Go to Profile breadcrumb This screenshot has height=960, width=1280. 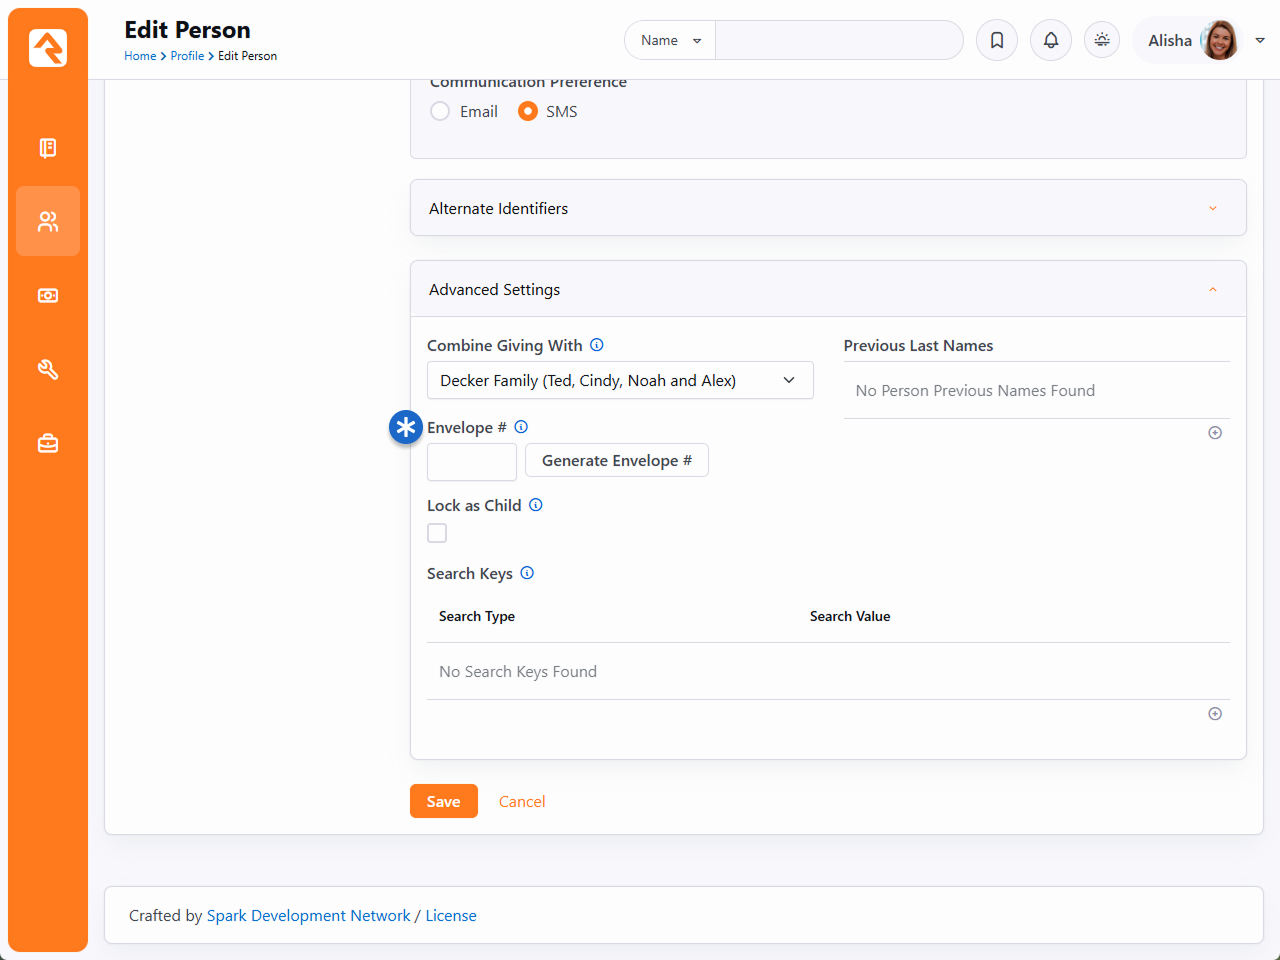pos(187,56)
